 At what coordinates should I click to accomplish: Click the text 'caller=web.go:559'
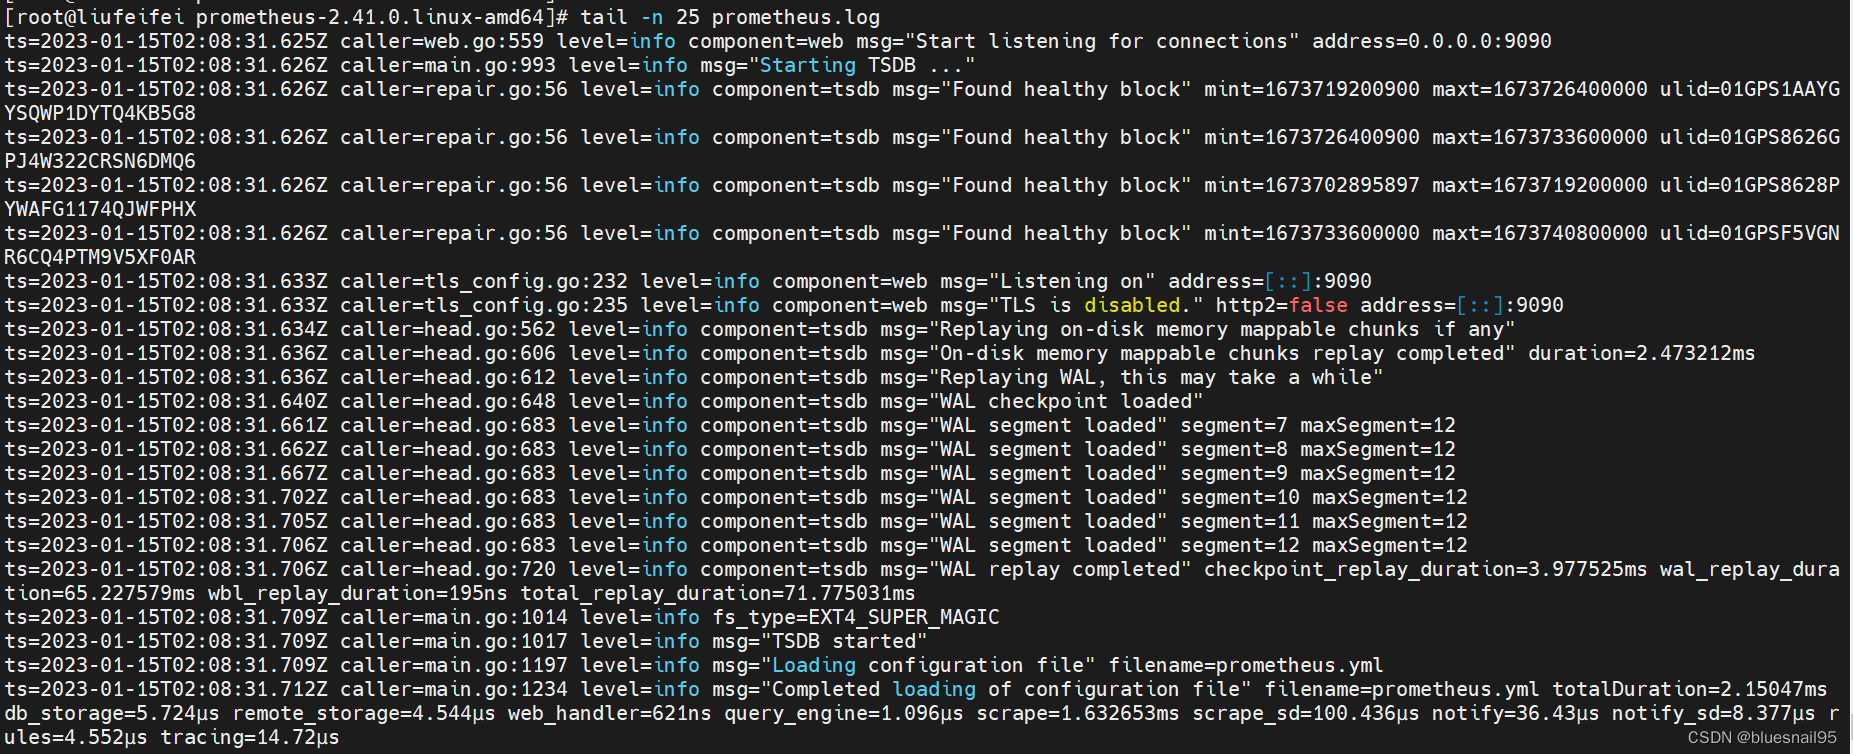441,41
